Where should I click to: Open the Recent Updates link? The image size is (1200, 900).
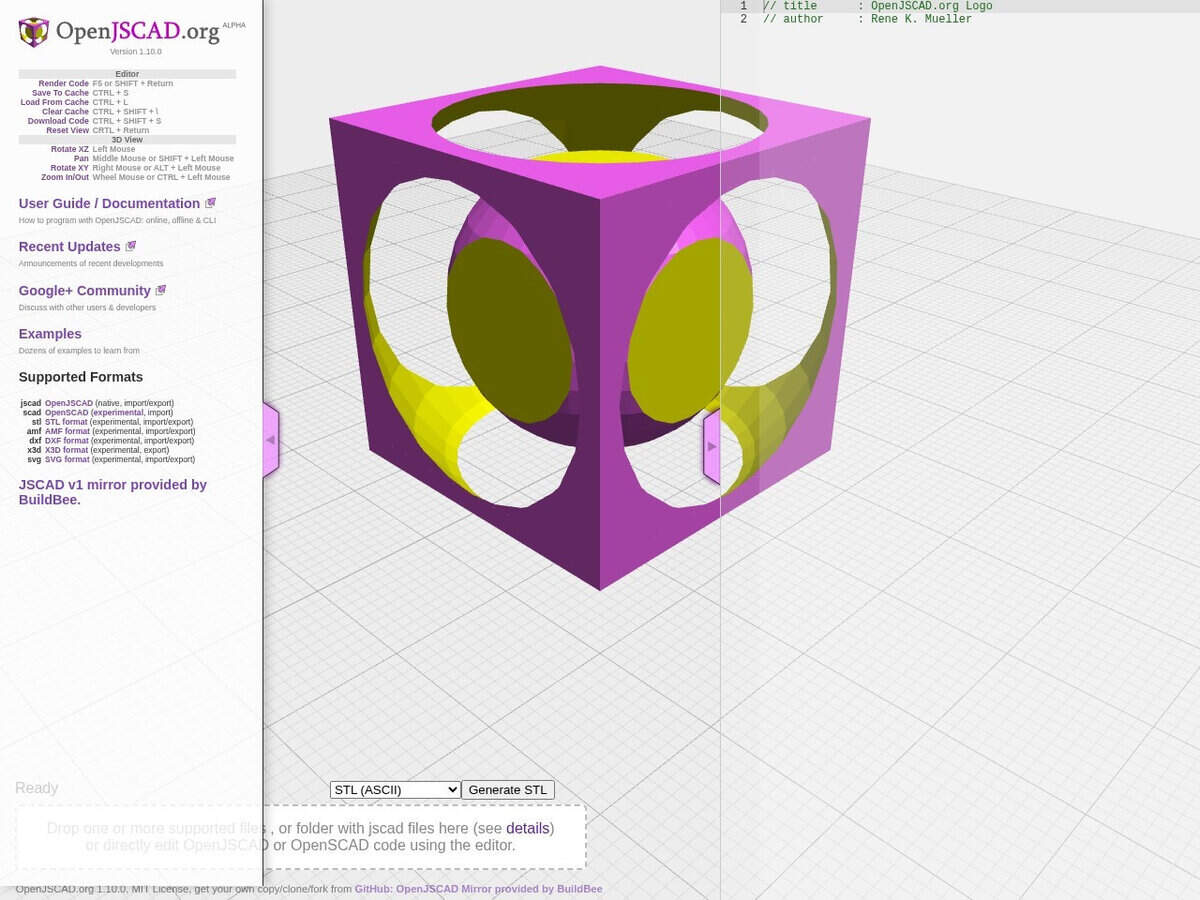70,246
